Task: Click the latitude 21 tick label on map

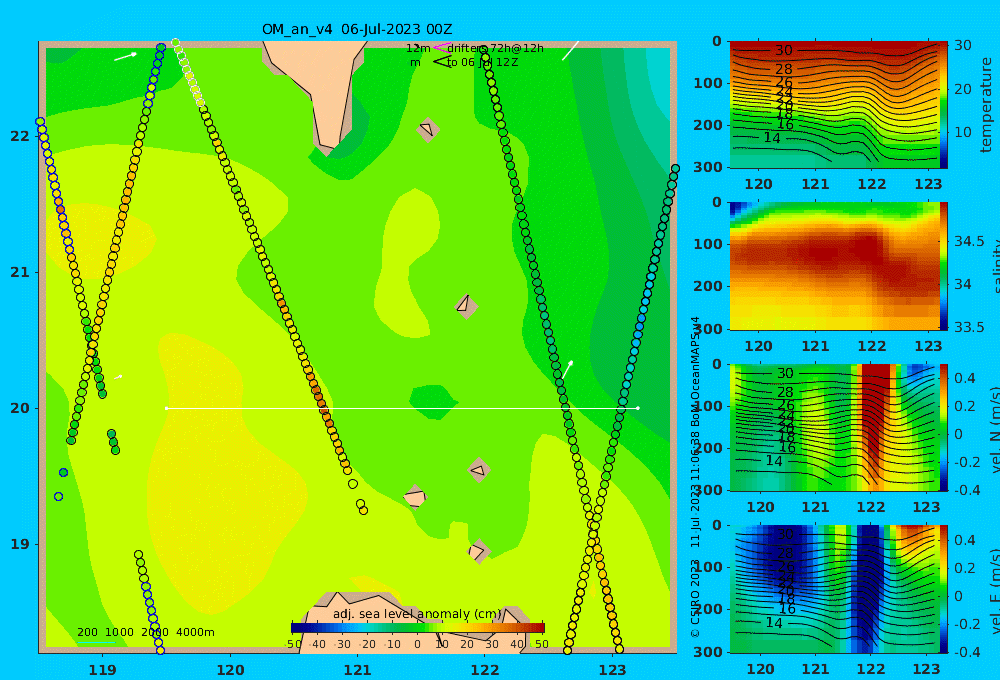Action: [x=20, y=272]
